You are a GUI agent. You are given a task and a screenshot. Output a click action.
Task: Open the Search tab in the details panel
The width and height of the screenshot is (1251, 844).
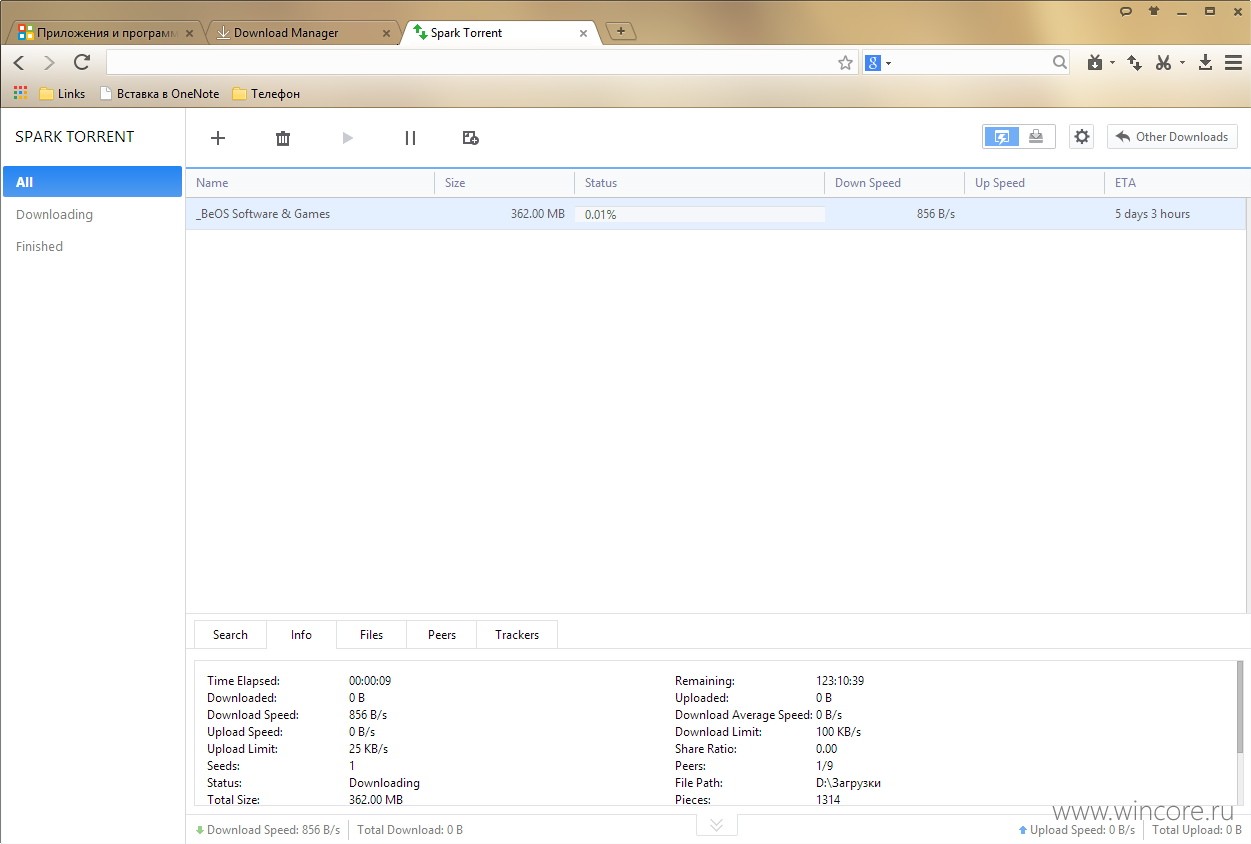pos(230,635)
